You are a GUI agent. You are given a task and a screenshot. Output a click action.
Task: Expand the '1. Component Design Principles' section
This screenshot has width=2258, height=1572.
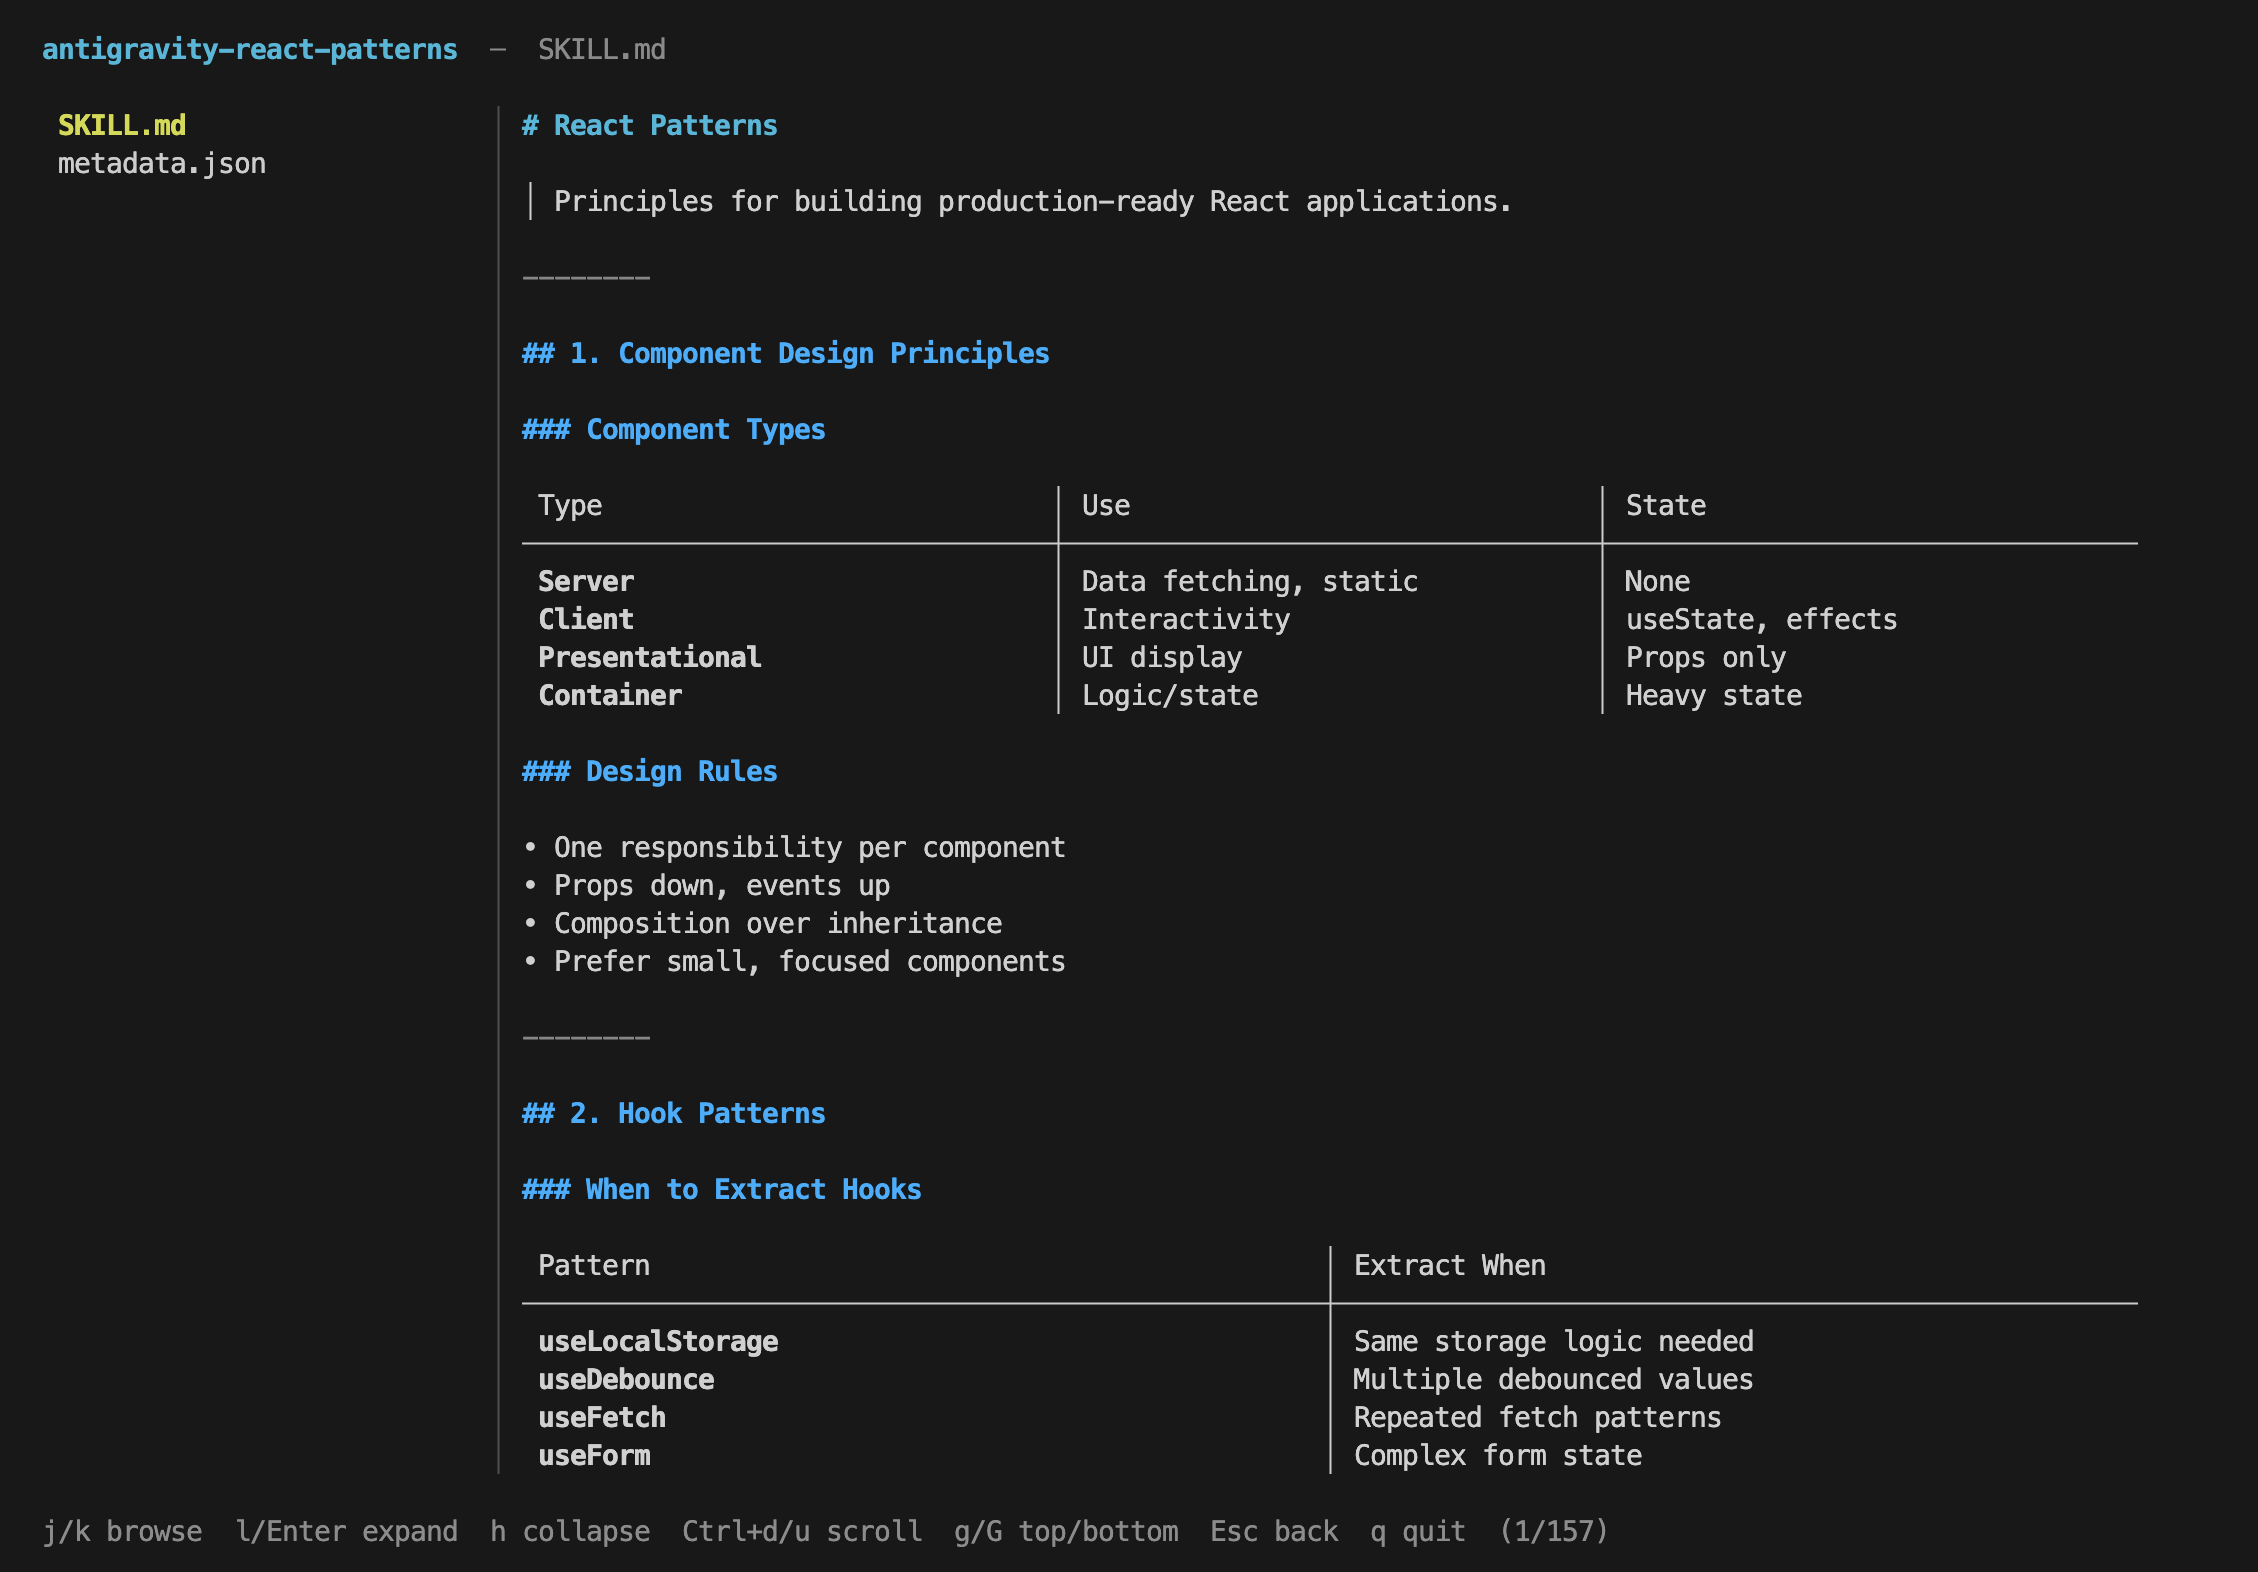click(785, 352)
